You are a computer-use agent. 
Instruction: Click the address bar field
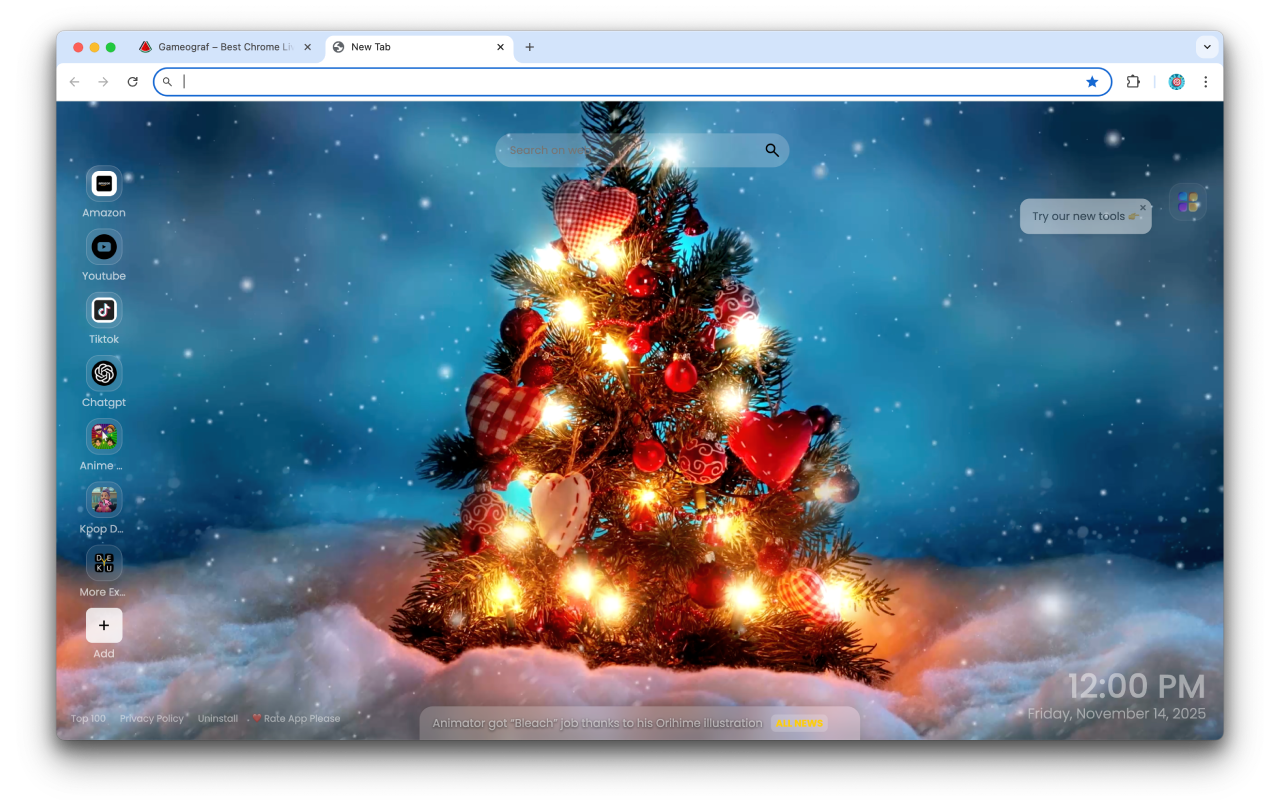click(632, 82)
